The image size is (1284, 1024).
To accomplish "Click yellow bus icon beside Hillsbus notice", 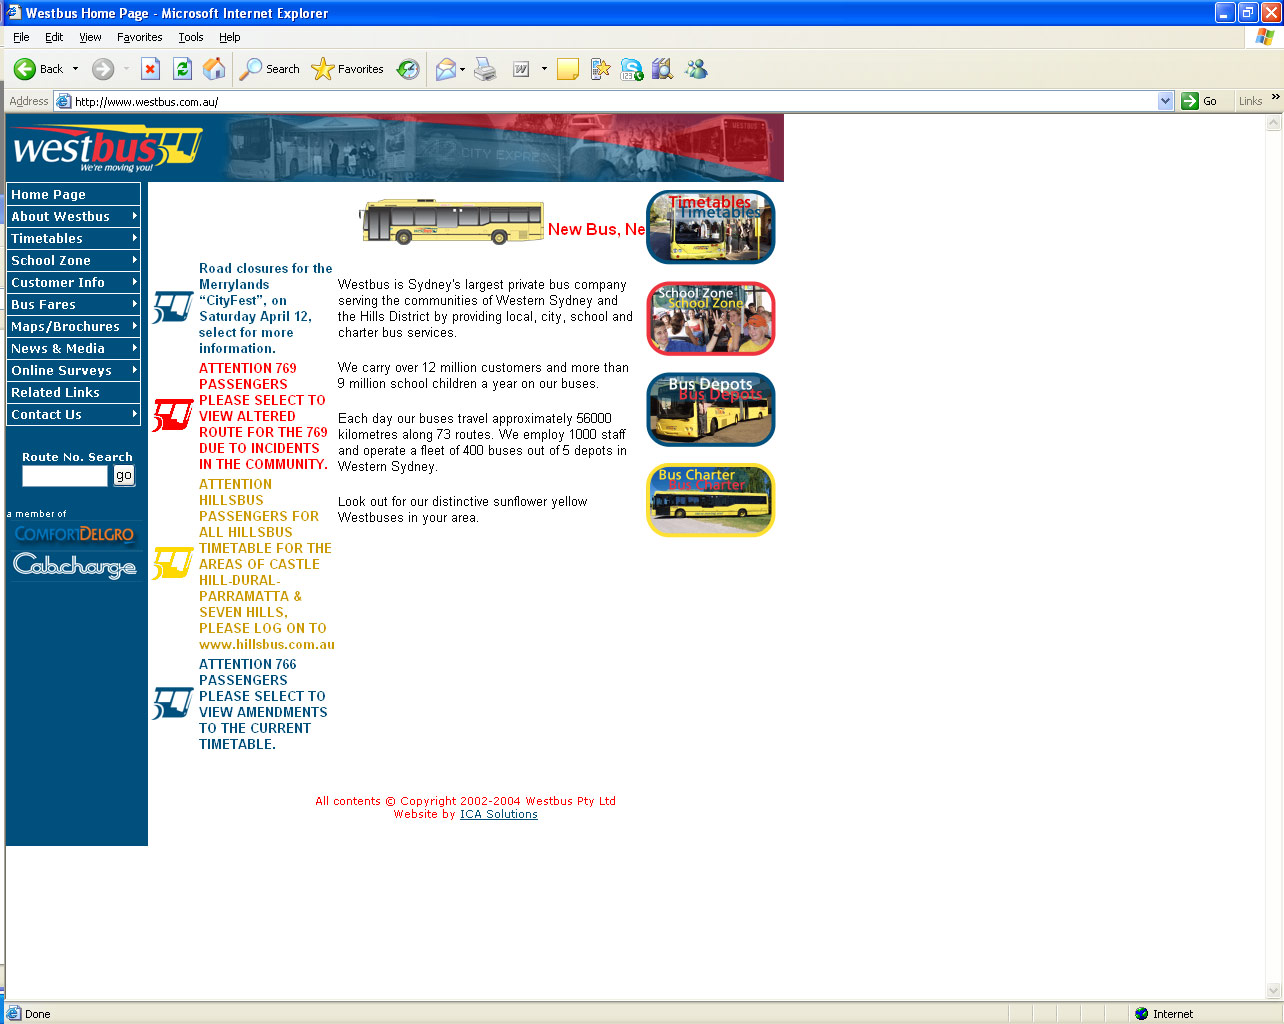I will click(x=172, y=563).
